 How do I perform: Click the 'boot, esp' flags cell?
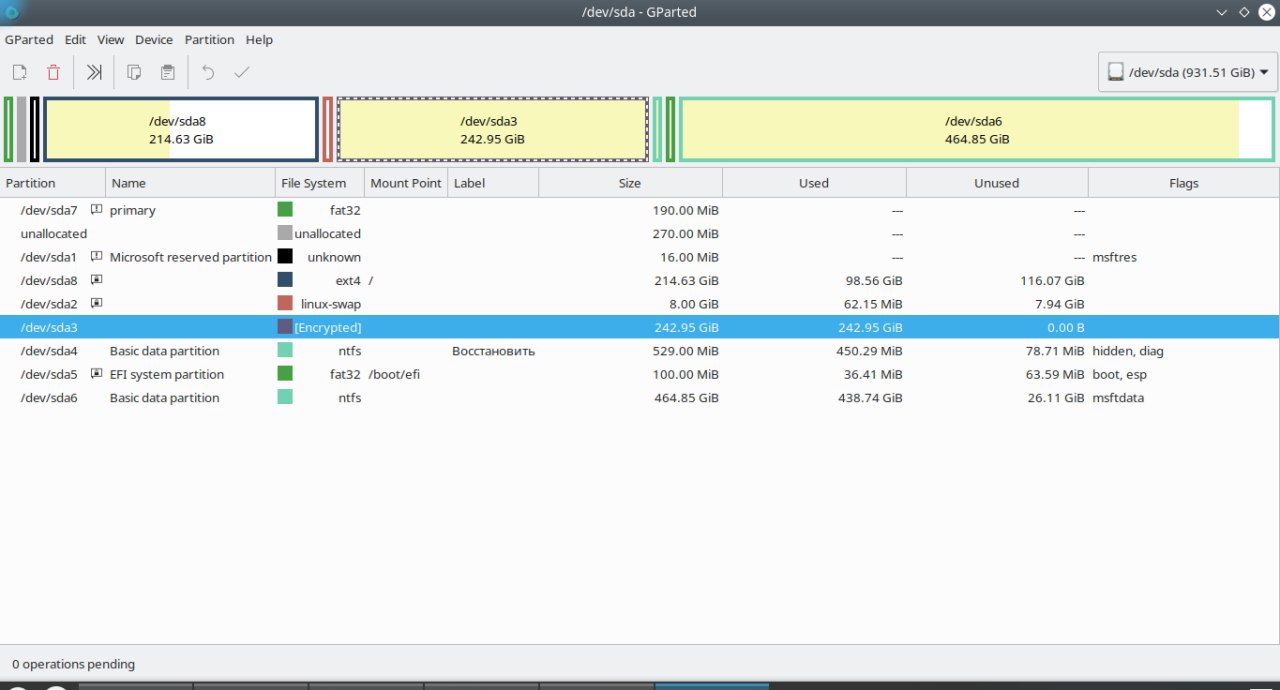click(1119, 374)
